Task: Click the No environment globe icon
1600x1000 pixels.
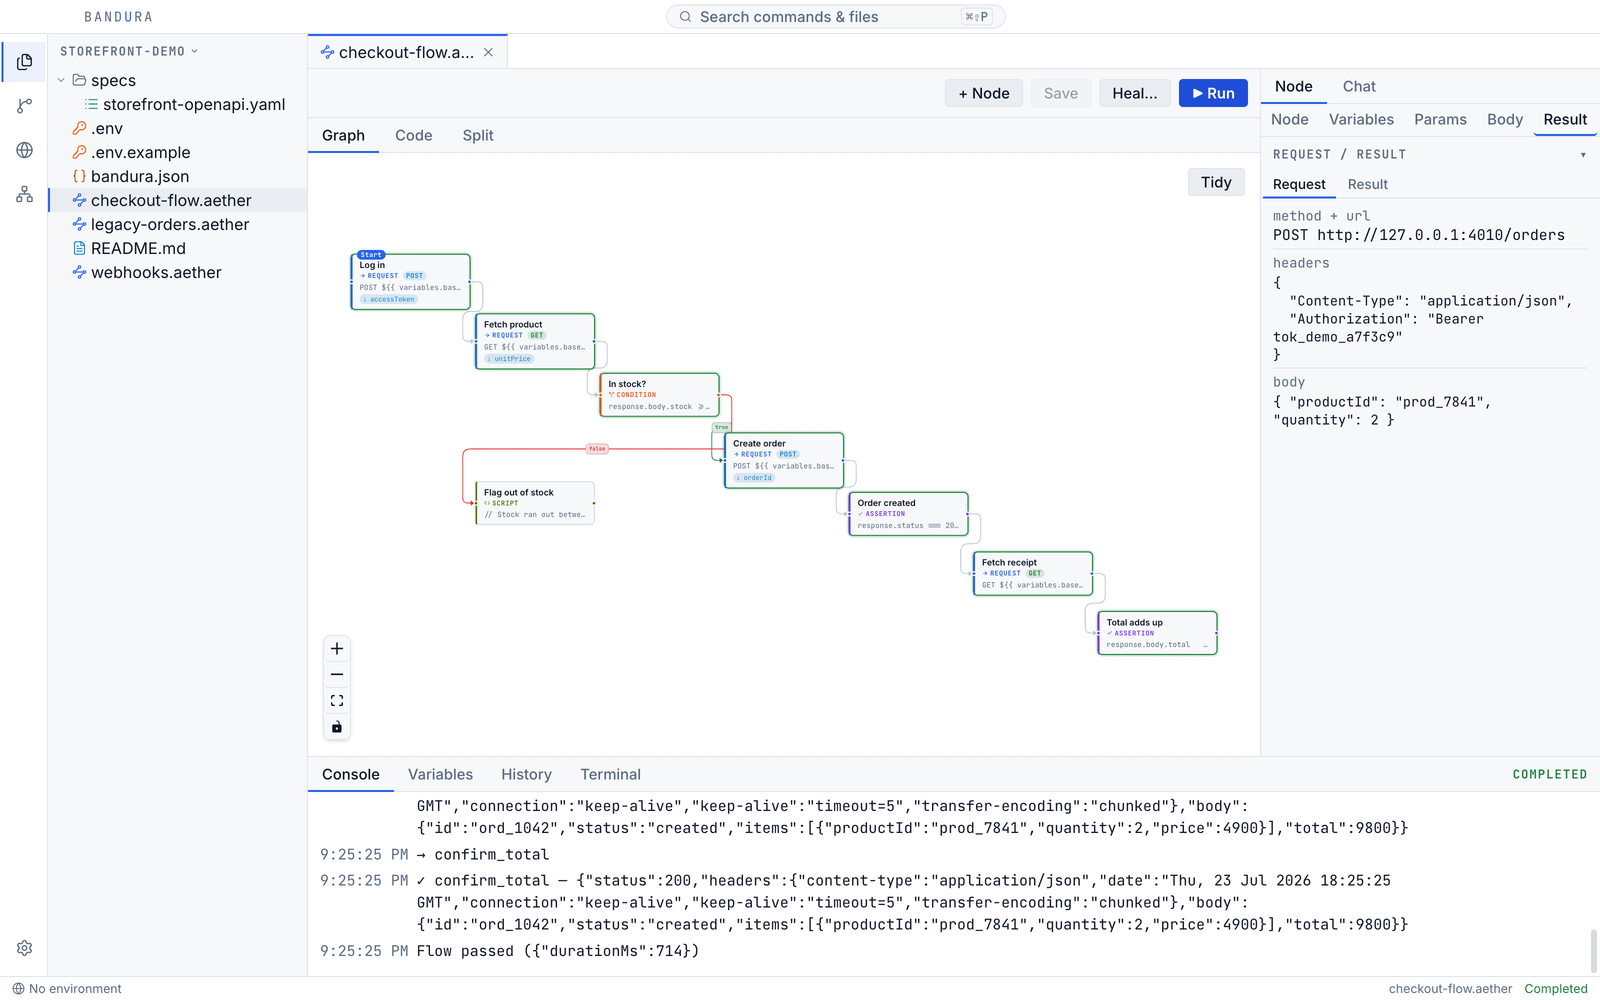Action: 18,989
